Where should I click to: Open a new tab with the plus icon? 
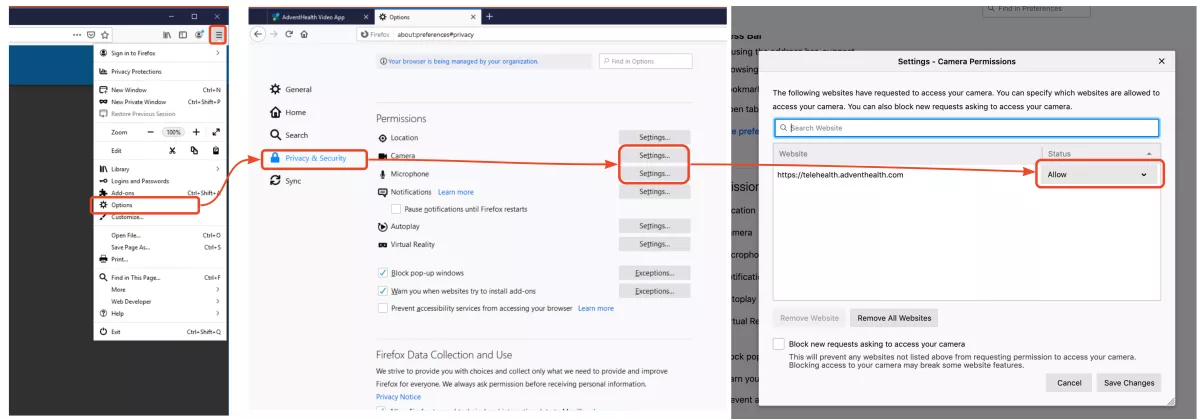tap(489, 17)
